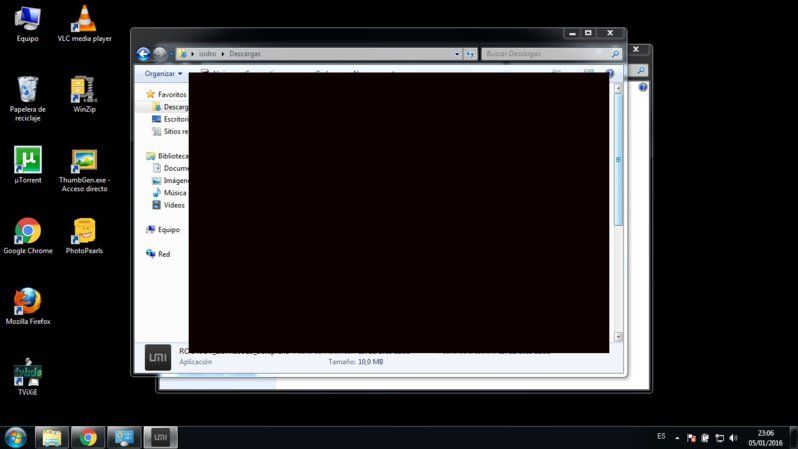Click the Forward arrow in Explorer
The image size is (798, 449).
160,54
